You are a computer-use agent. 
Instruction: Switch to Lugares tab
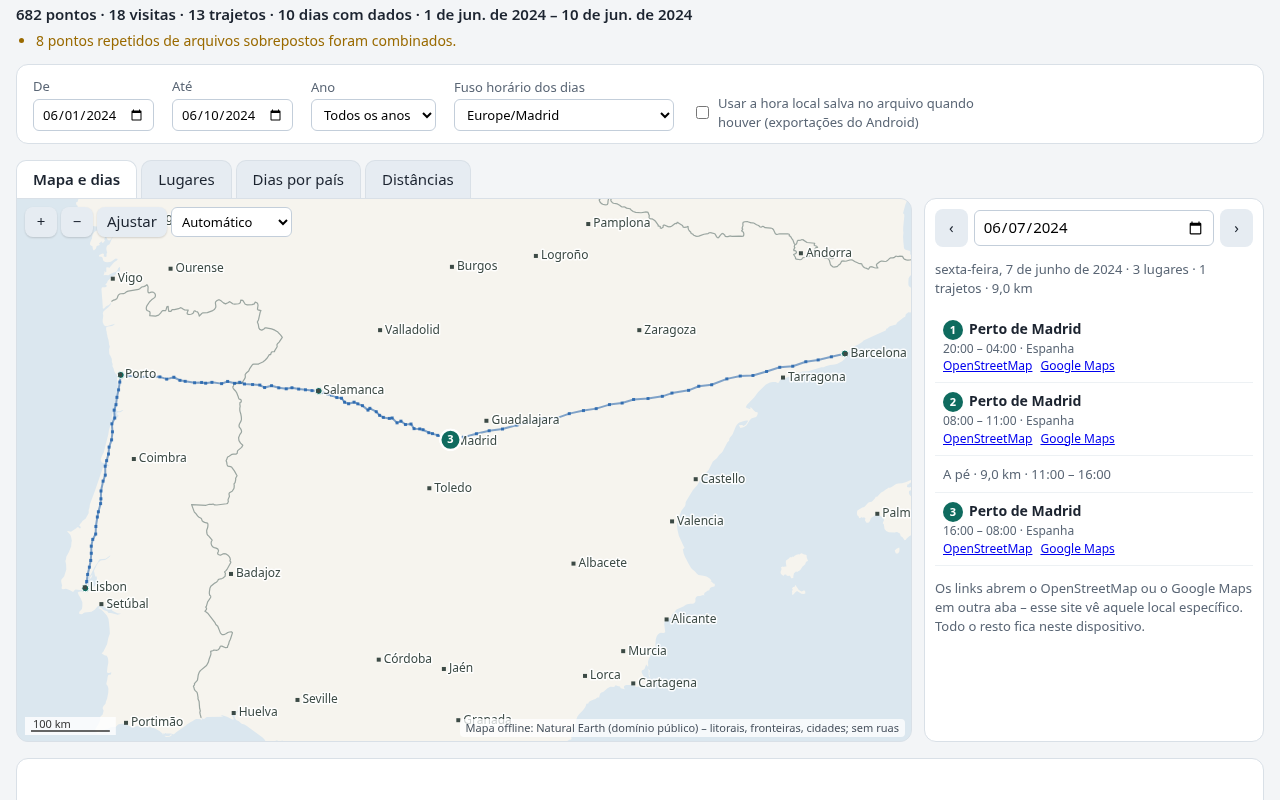[x=186, y=180]
